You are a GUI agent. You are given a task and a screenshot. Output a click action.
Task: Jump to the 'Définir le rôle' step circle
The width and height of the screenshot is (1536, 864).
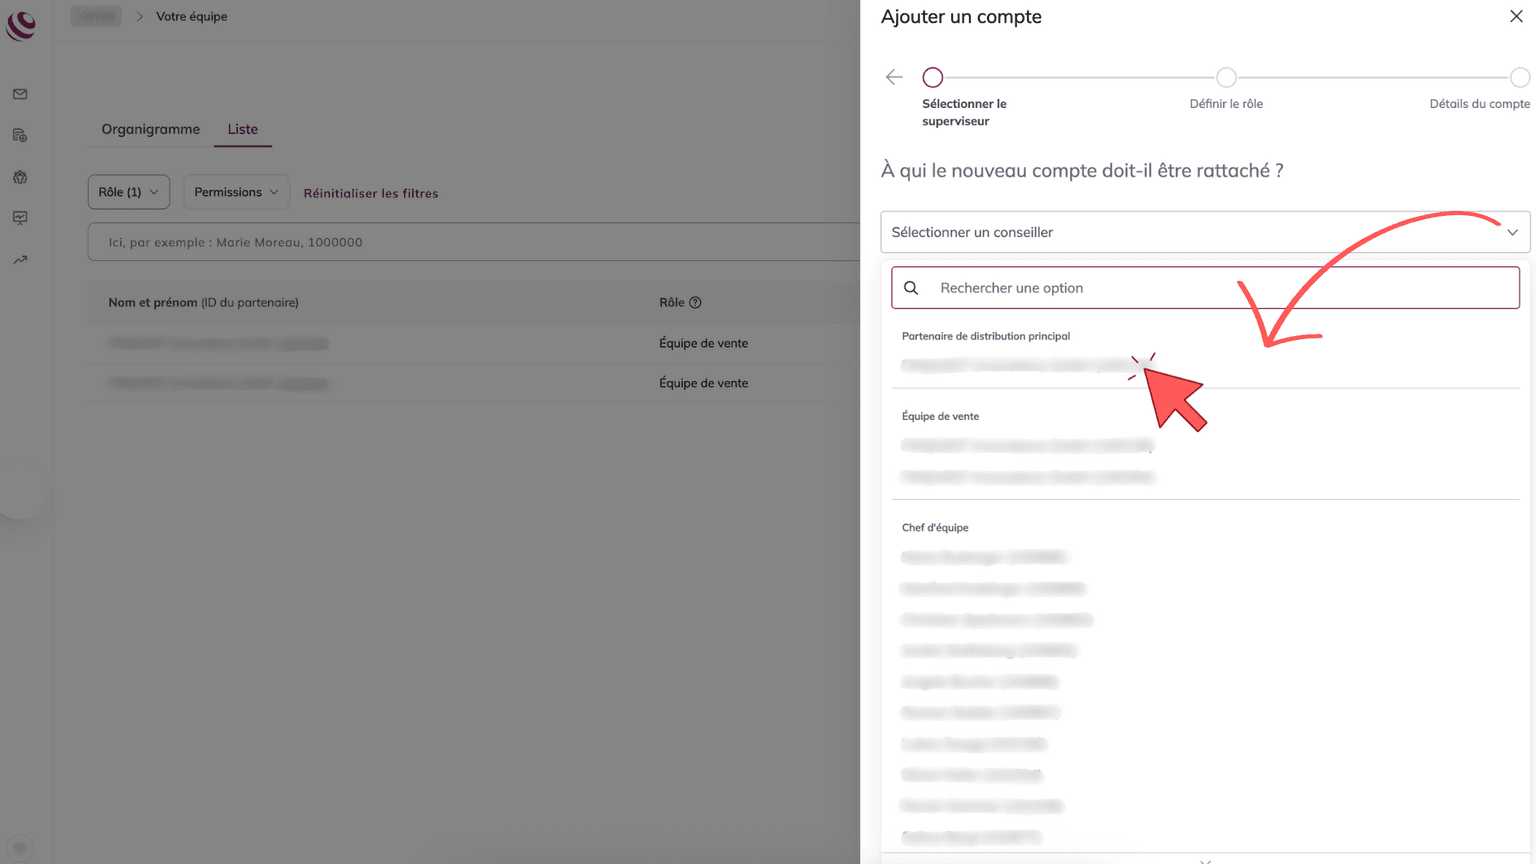coord(1226,77)
